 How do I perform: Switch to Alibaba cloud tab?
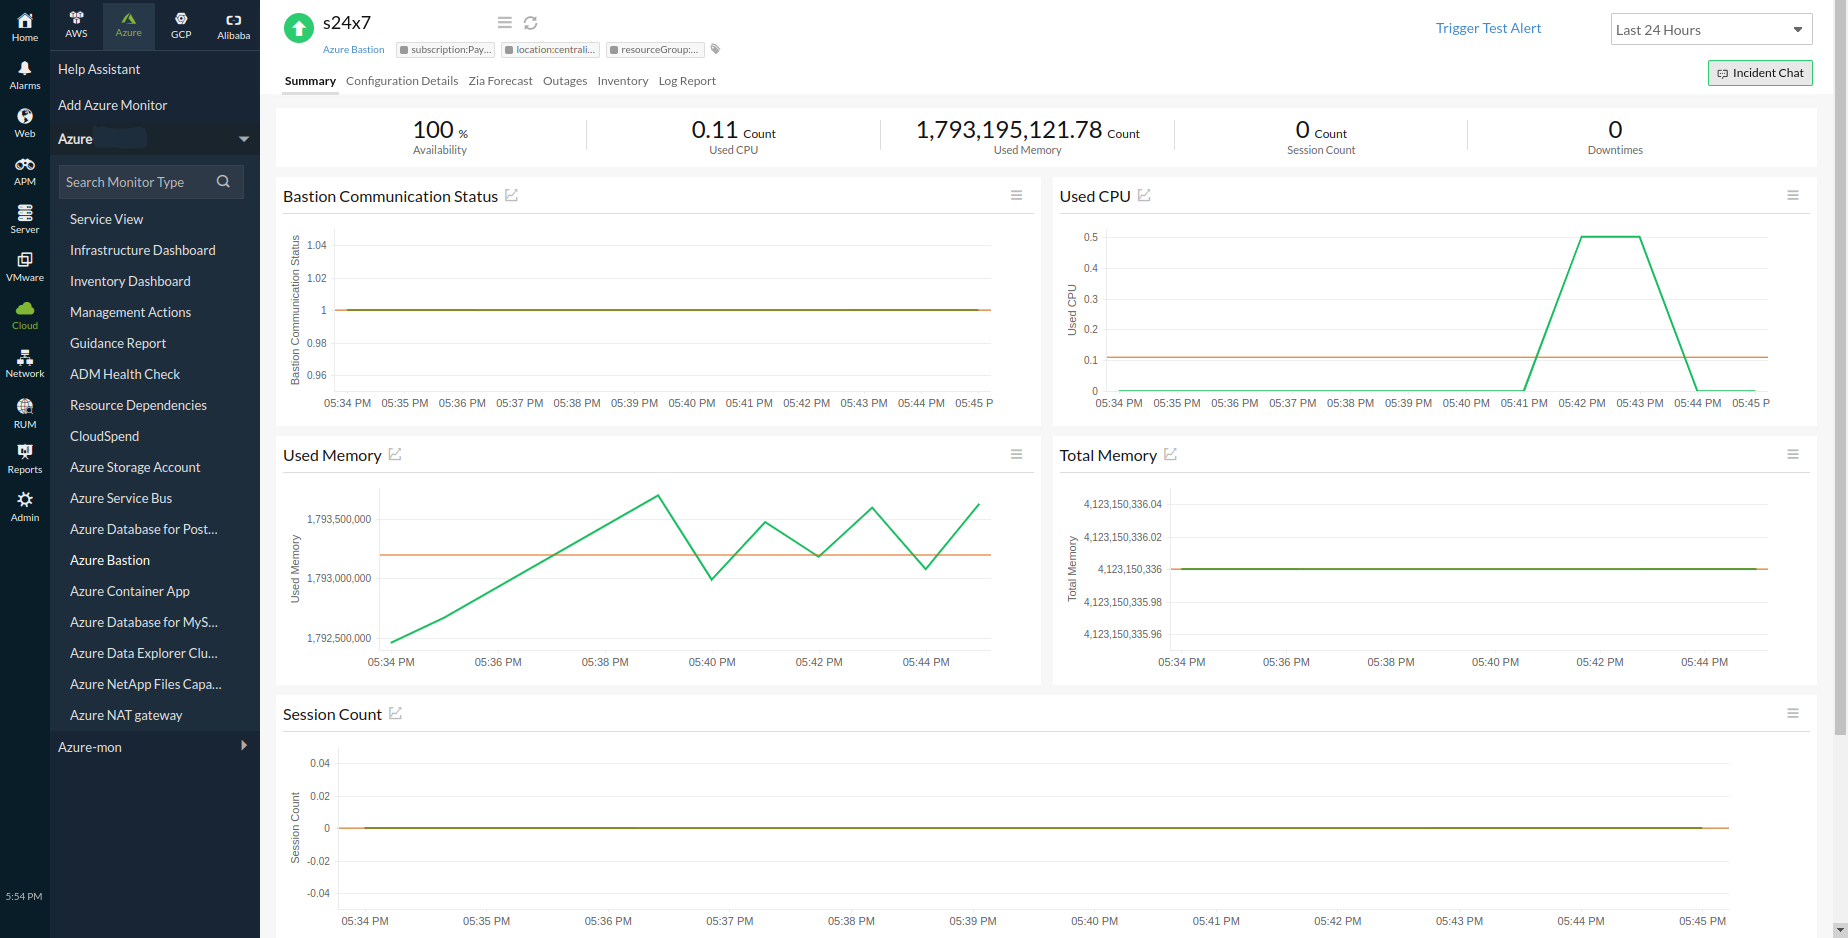[233, 26]
